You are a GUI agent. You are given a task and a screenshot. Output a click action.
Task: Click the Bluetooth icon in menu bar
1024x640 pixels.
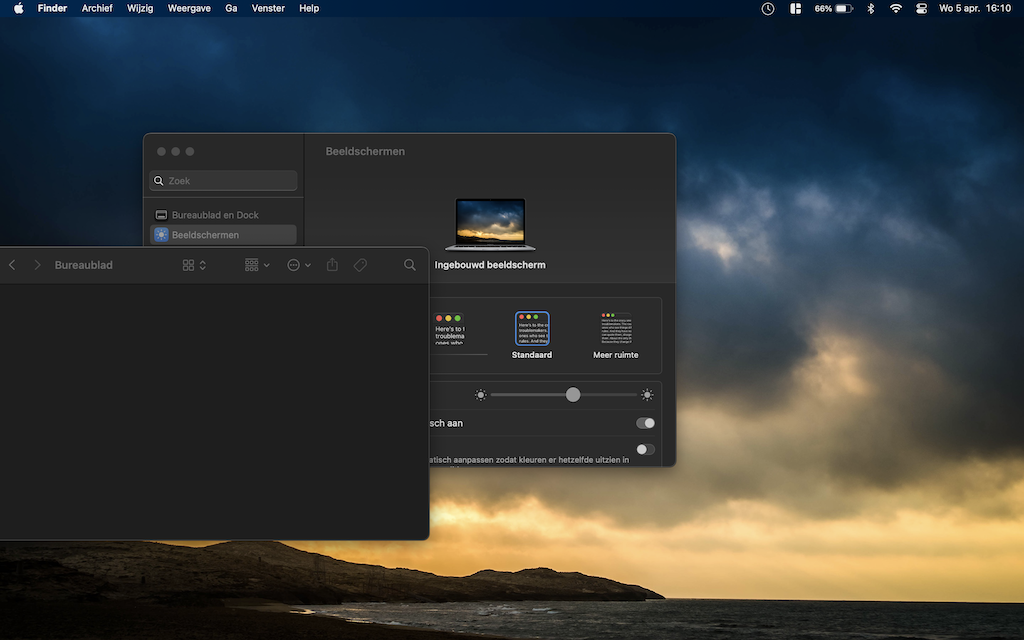tap(870, 8)
